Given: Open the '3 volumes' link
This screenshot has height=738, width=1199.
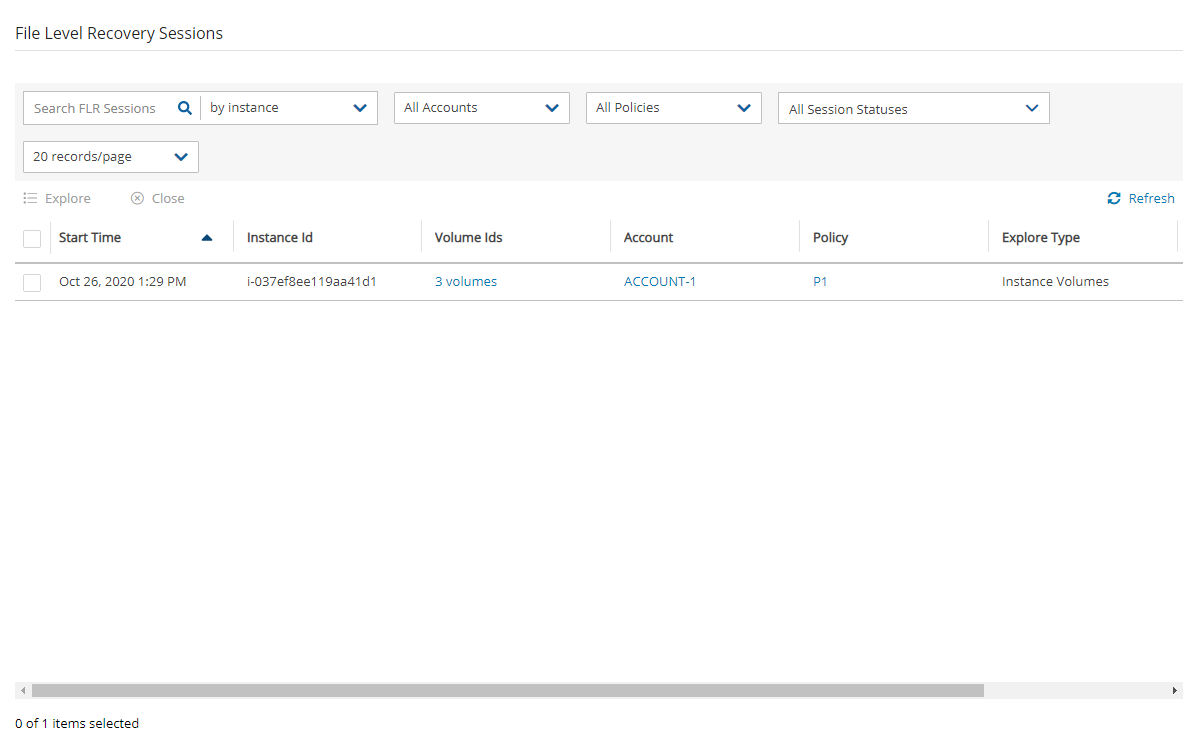Looking at the screenshot, I should [x=465, y=282].
